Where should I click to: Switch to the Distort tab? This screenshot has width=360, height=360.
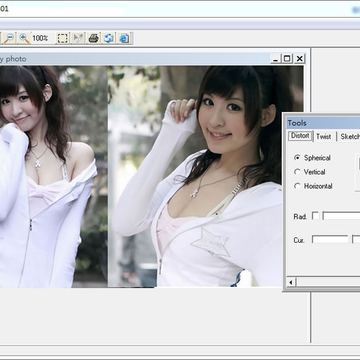click(300, 136)
